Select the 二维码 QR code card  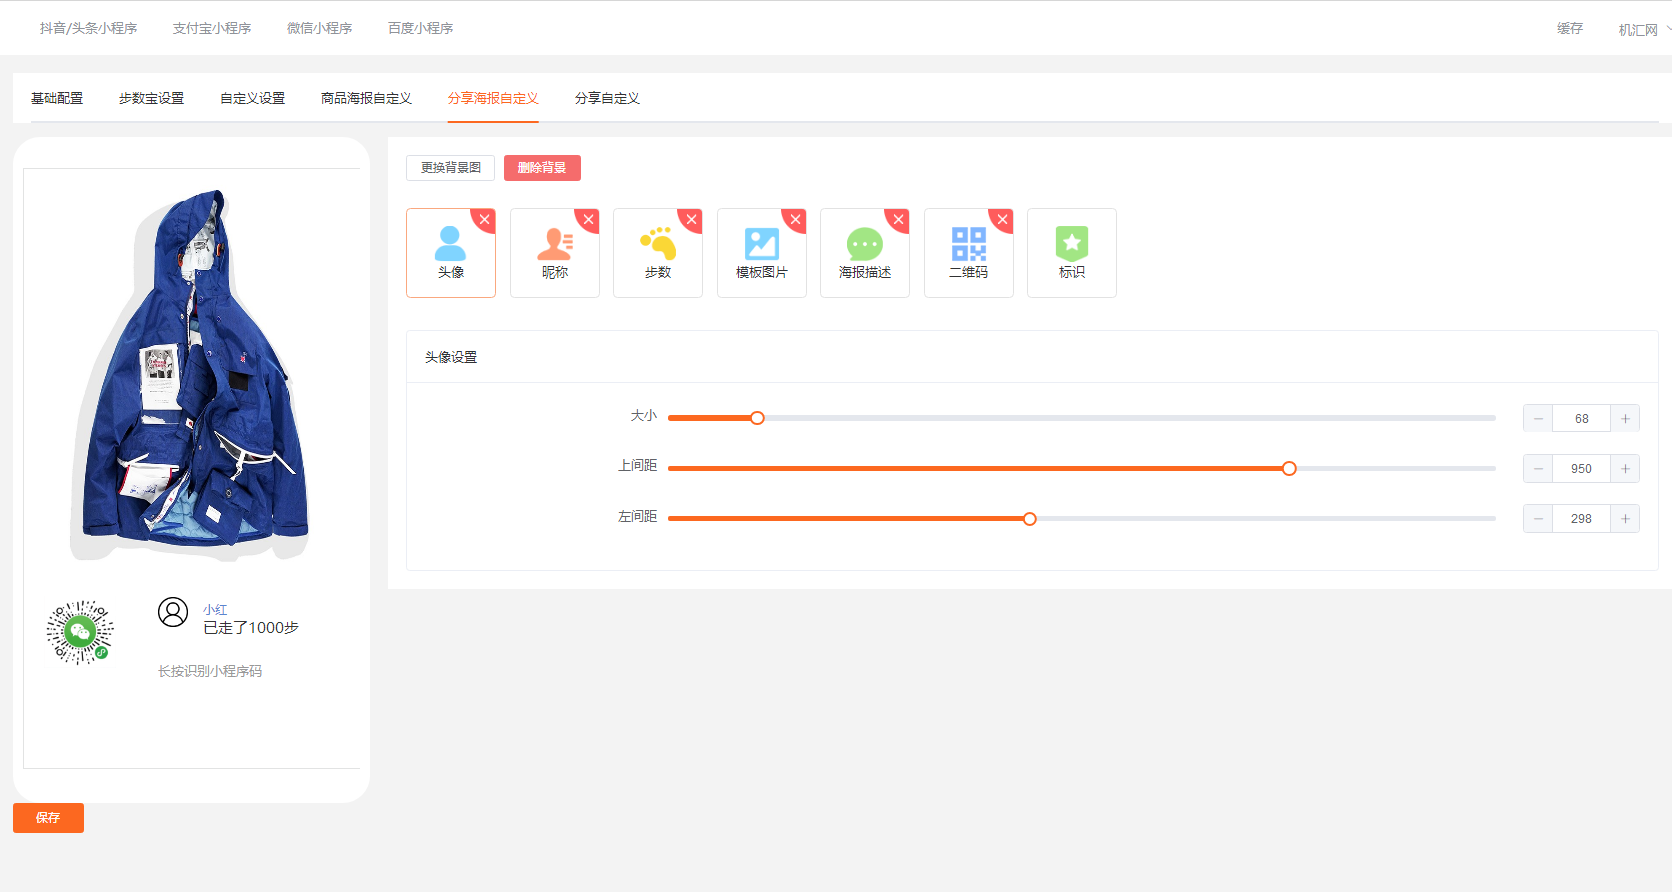[x=968, y=253]
